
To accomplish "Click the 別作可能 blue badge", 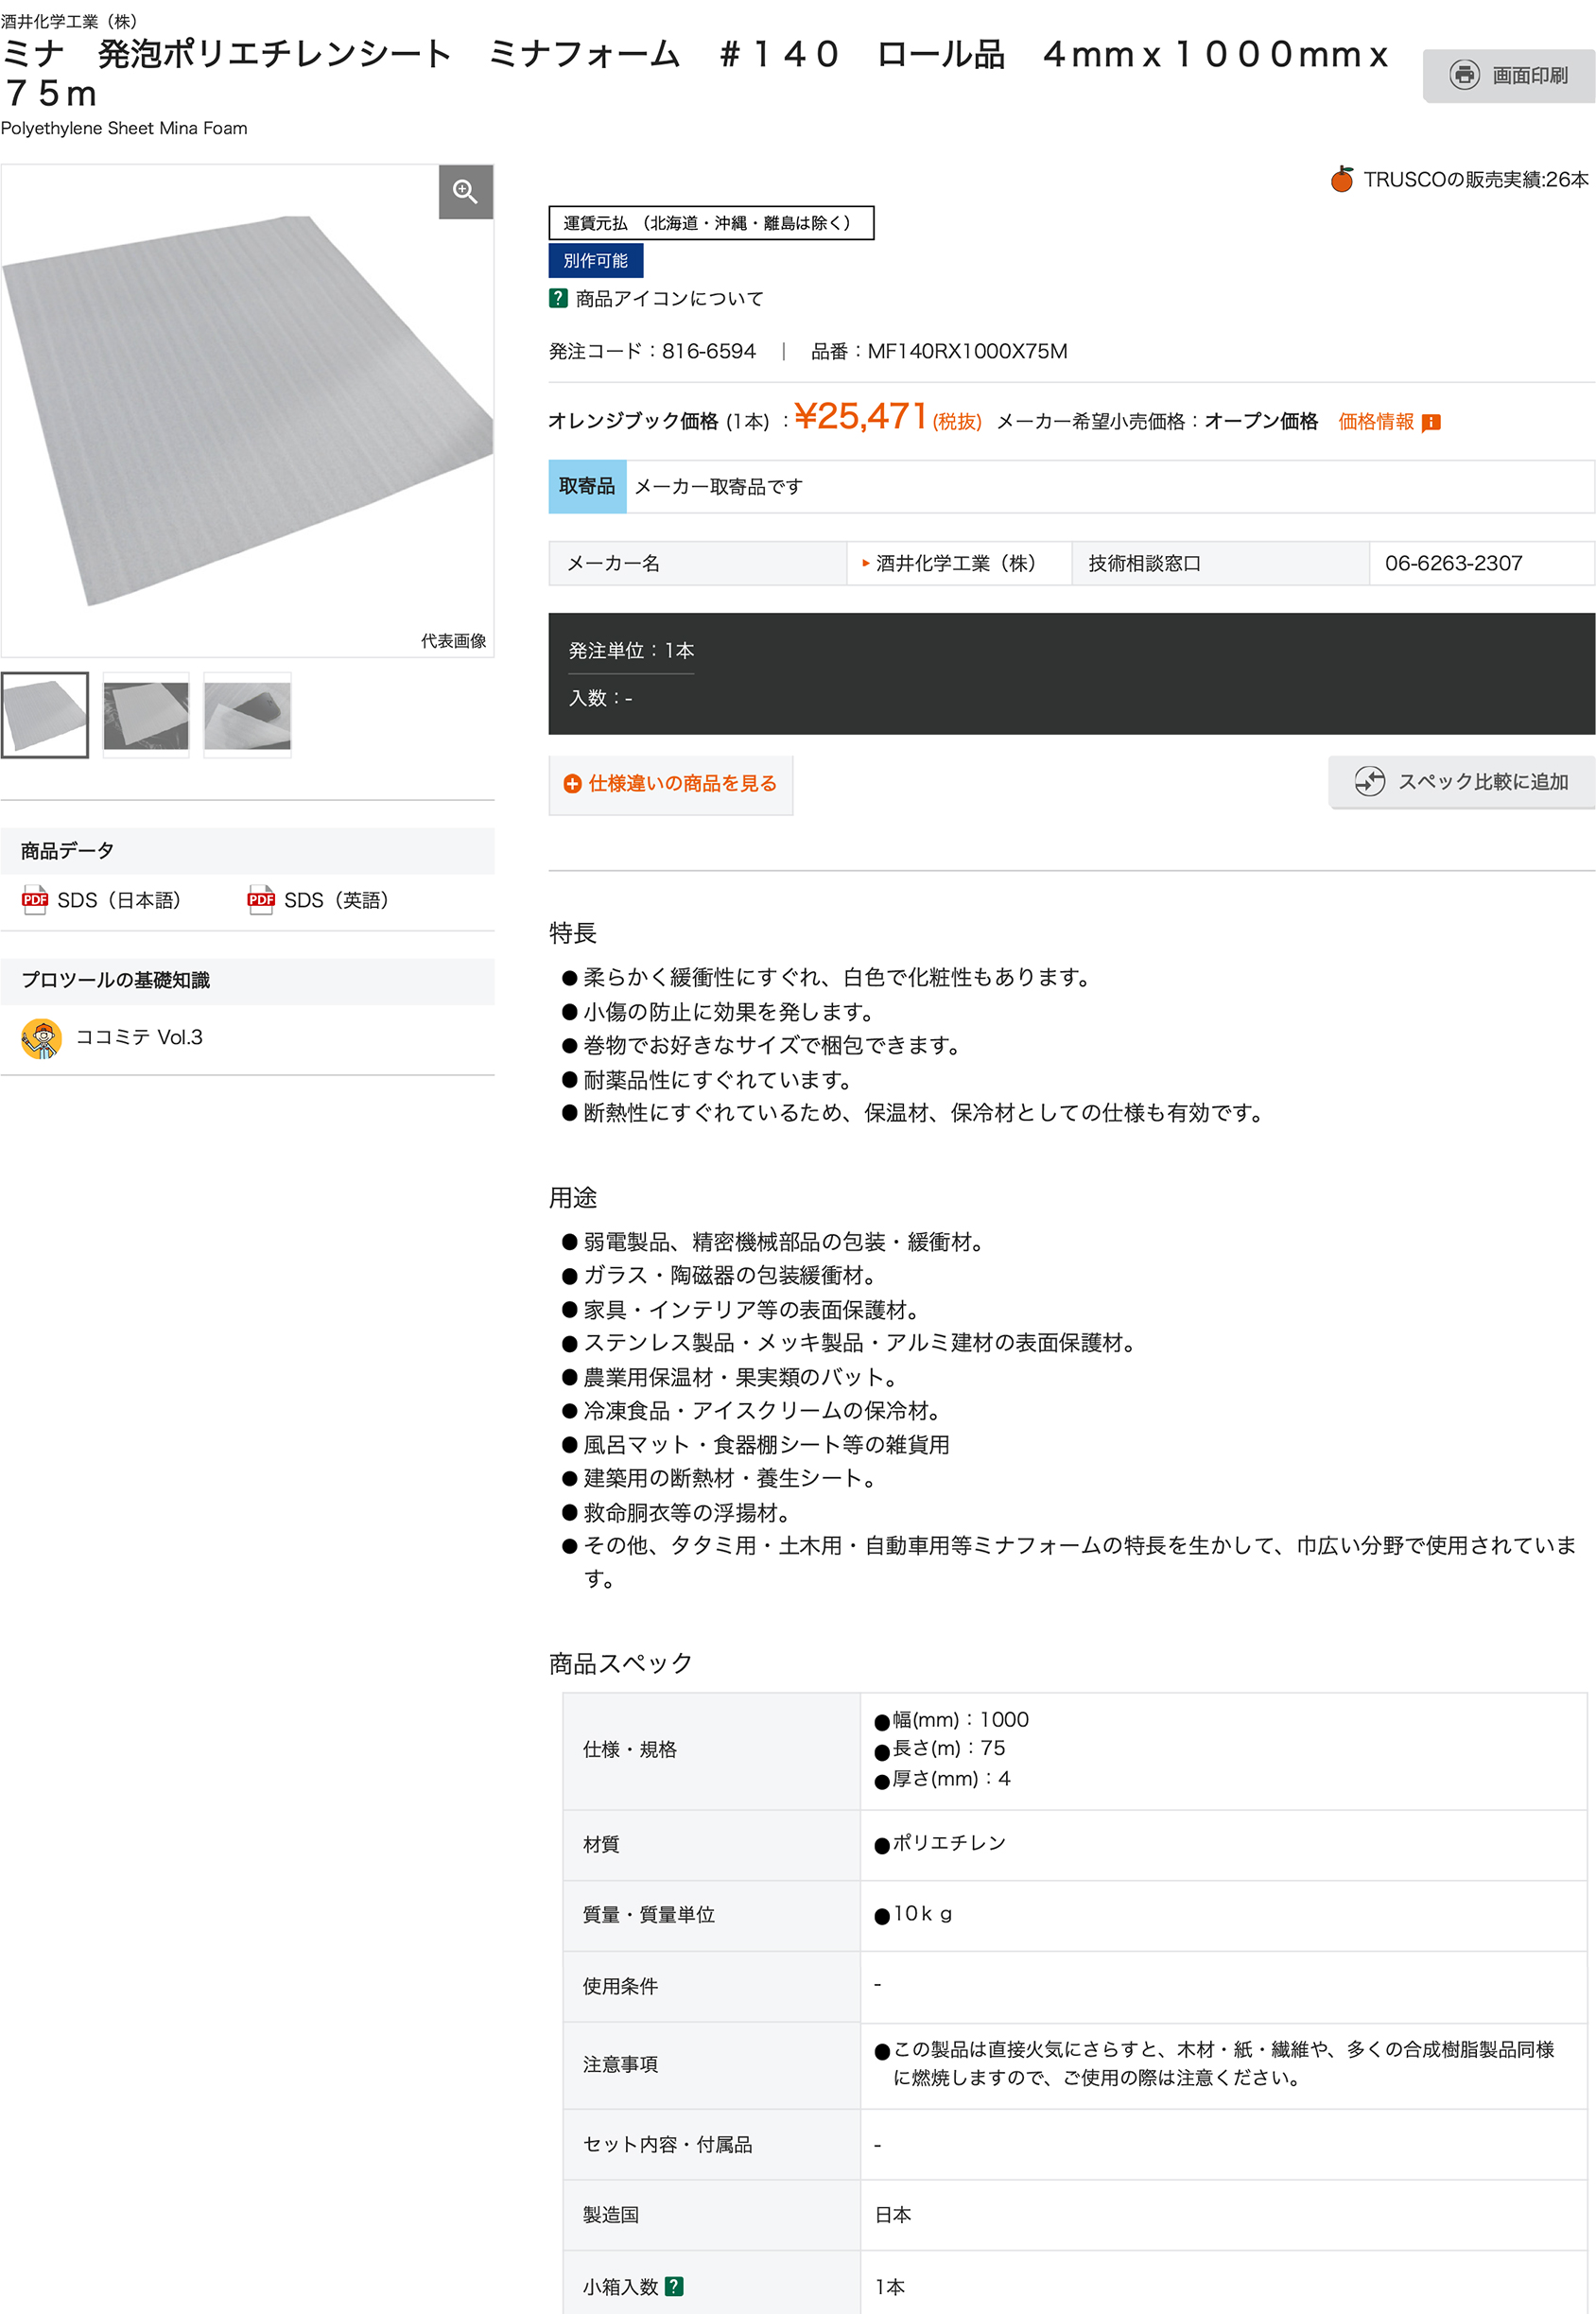I will pyautogui.click(x=595, y=261).
